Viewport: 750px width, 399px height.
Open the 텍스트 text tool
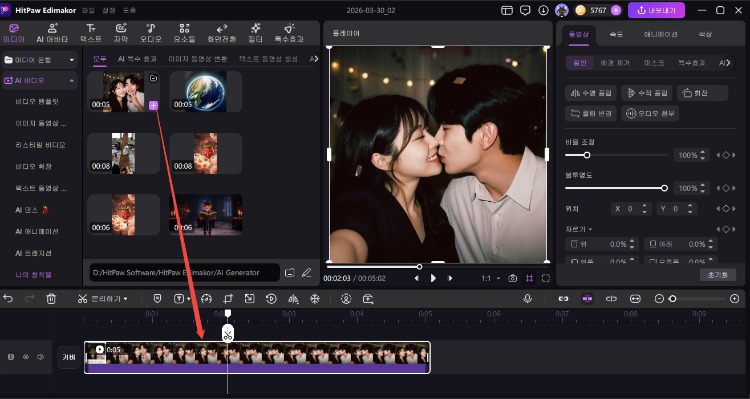click(90, 33)
